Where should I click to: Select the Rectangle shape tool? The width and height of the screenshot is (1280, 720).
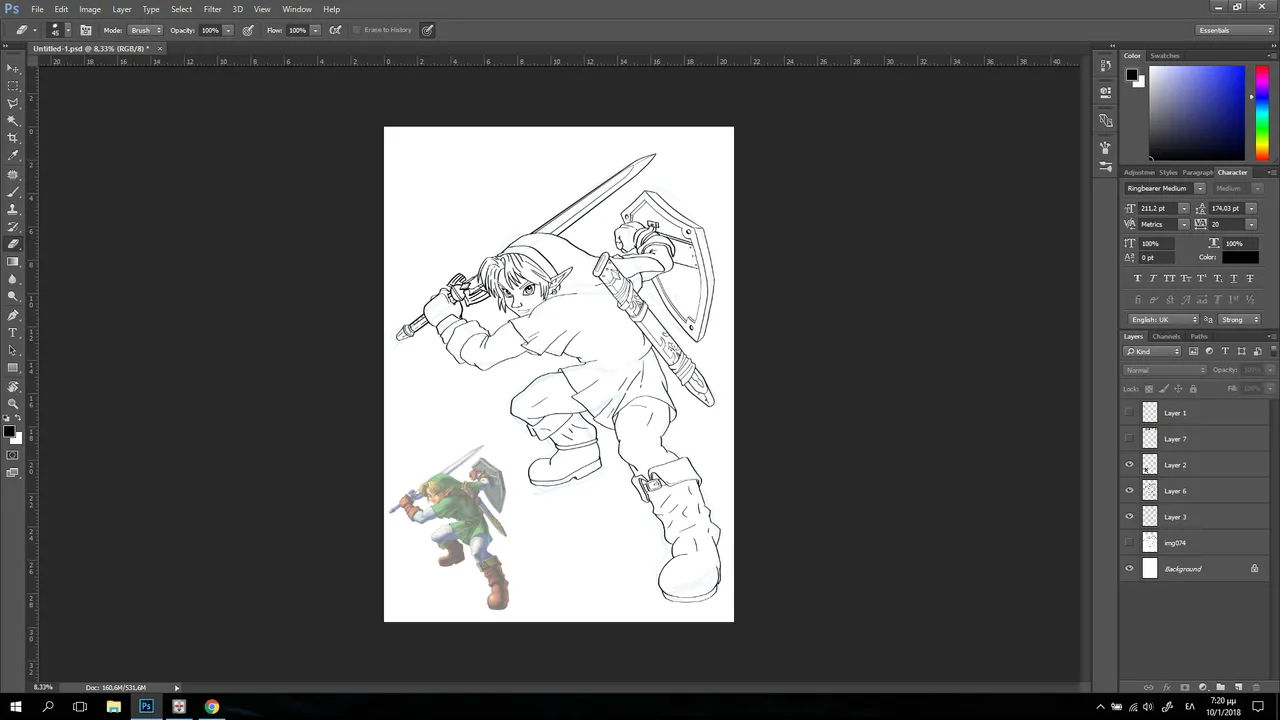(x=13, y=368)
